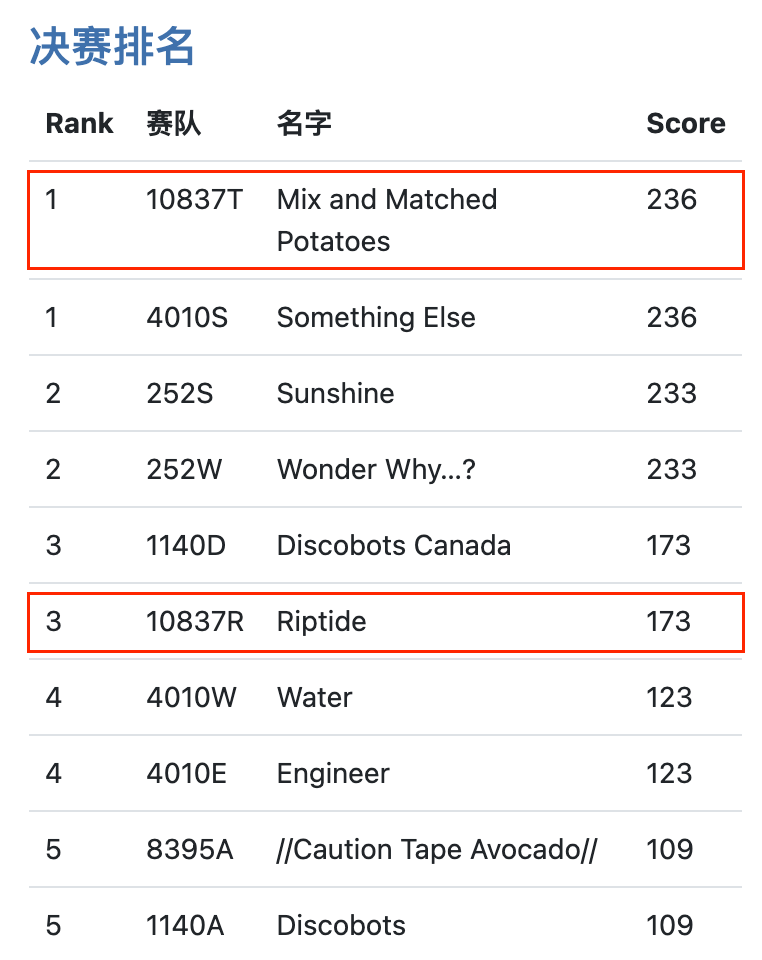Open the Sunshine team entry

coord(335,394)
